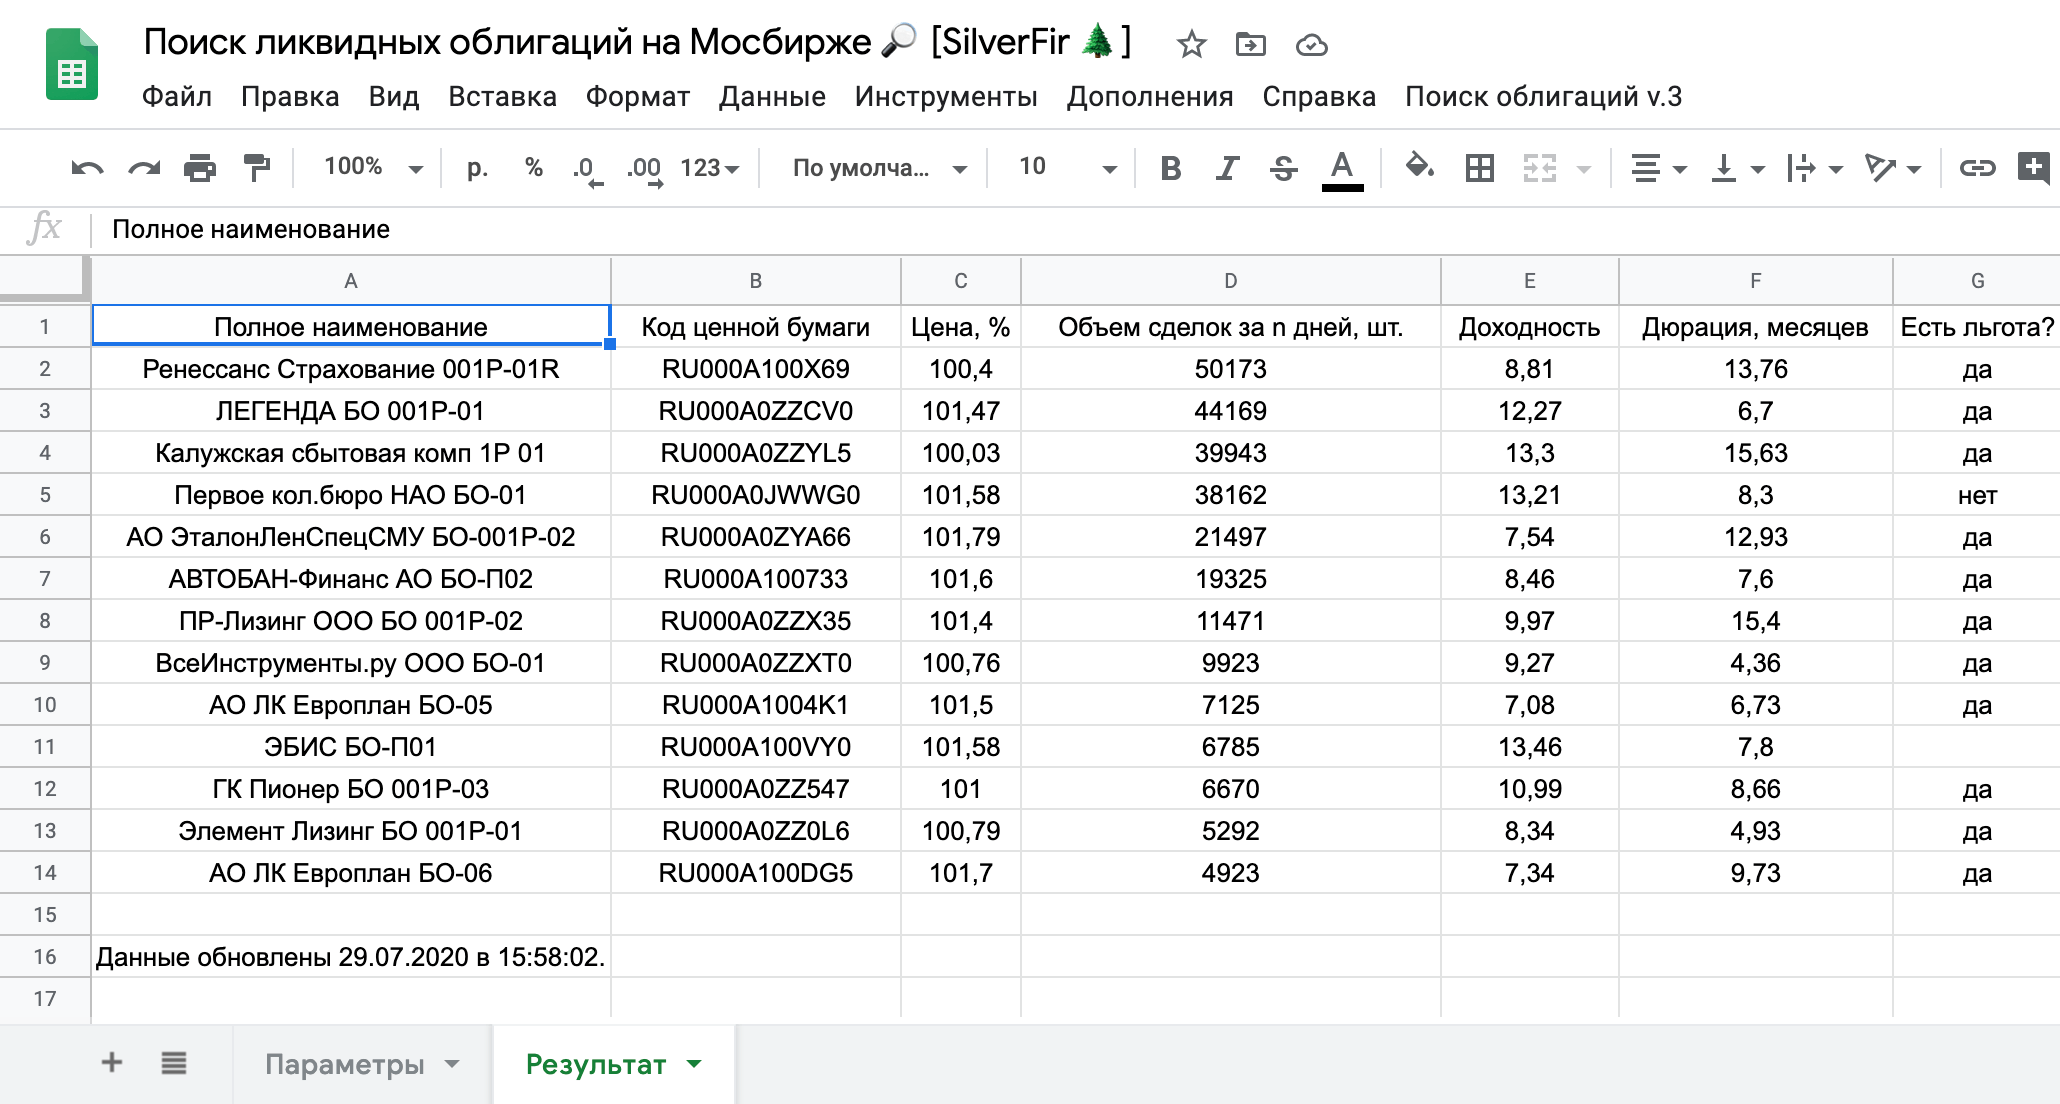Insert a link
This screenshot has width=2060, height=1104.
[1977, 168]
